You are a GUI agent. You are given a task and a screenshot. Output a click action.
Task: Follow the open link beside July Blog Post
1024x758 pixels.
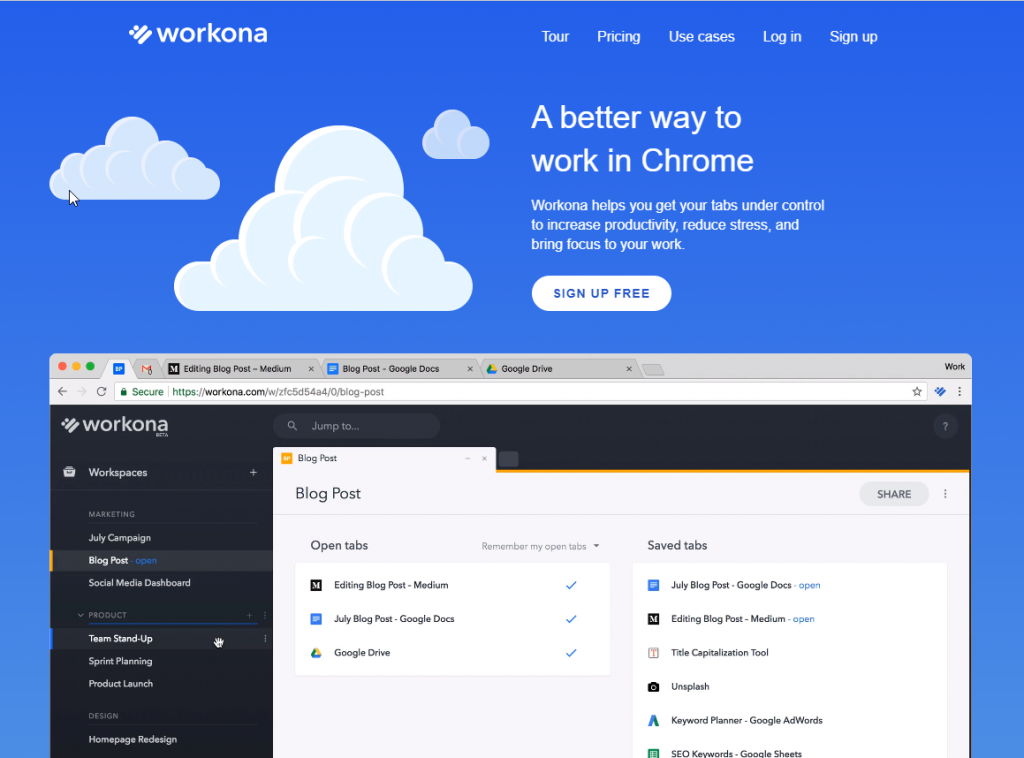809,585
